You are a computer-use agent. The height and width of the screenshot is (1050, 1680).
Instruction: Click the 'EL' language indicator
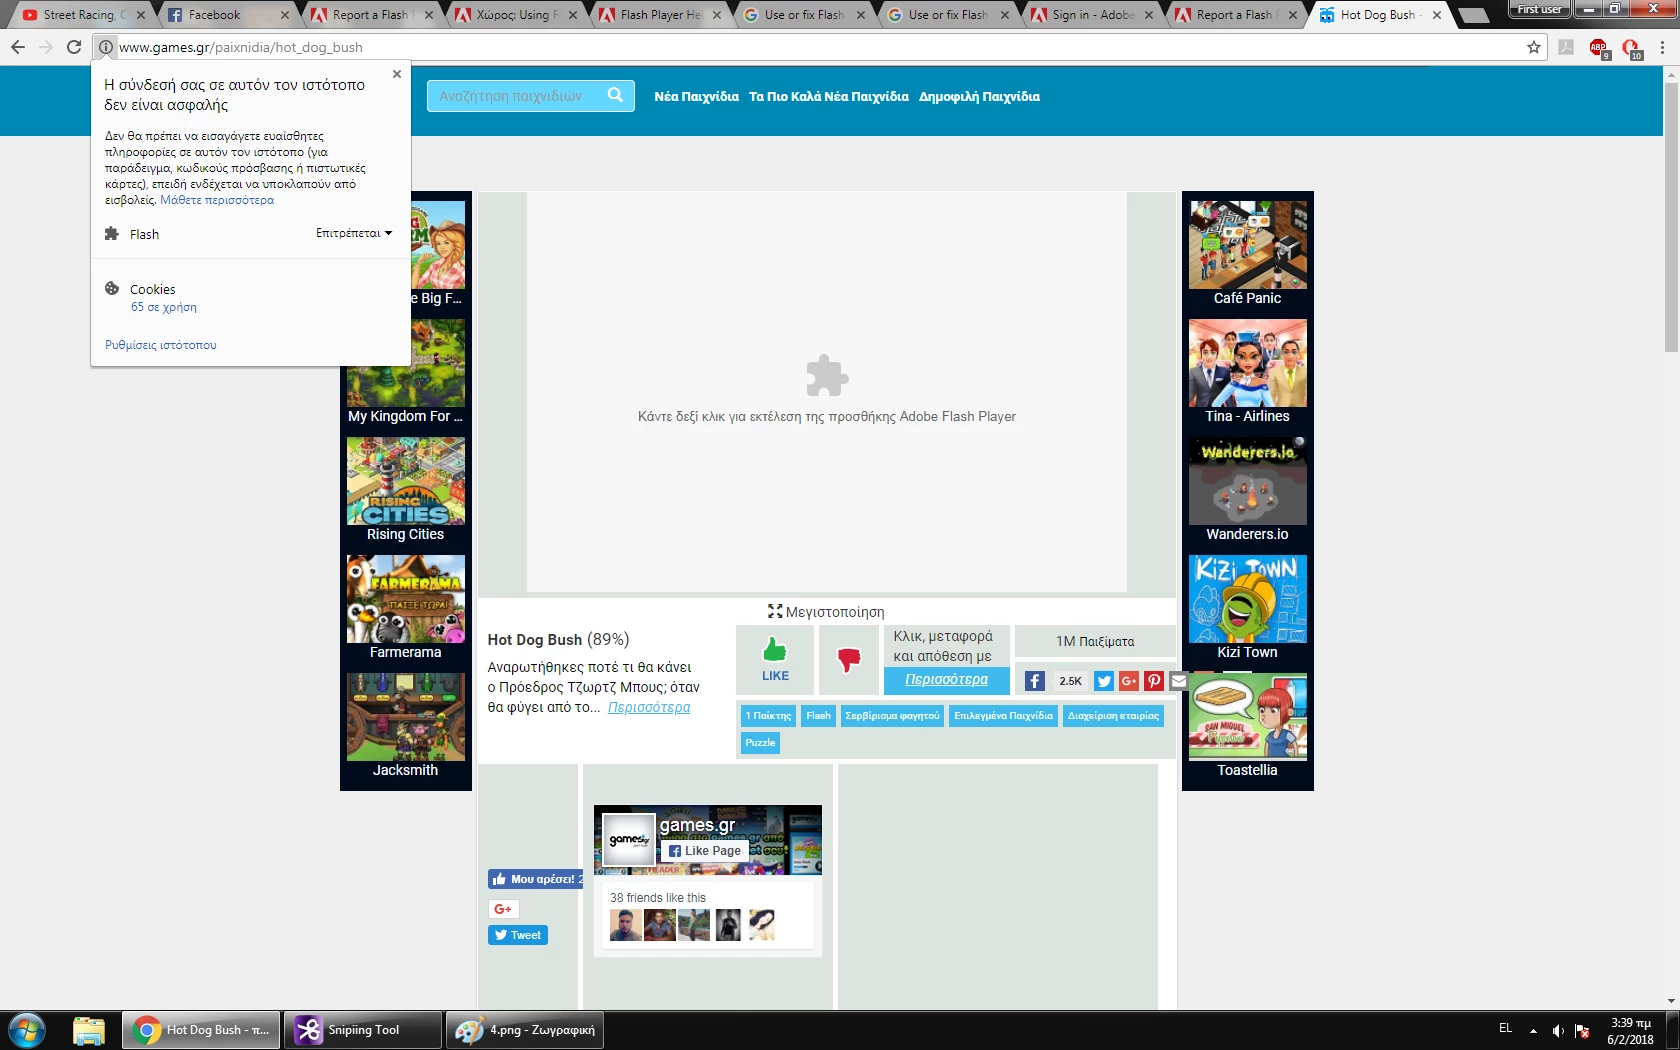(1505, 1028)
